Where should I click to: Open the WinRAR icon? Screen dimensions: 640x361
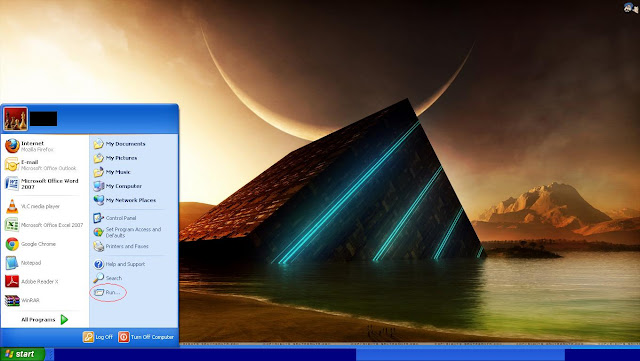coord(12,300)
